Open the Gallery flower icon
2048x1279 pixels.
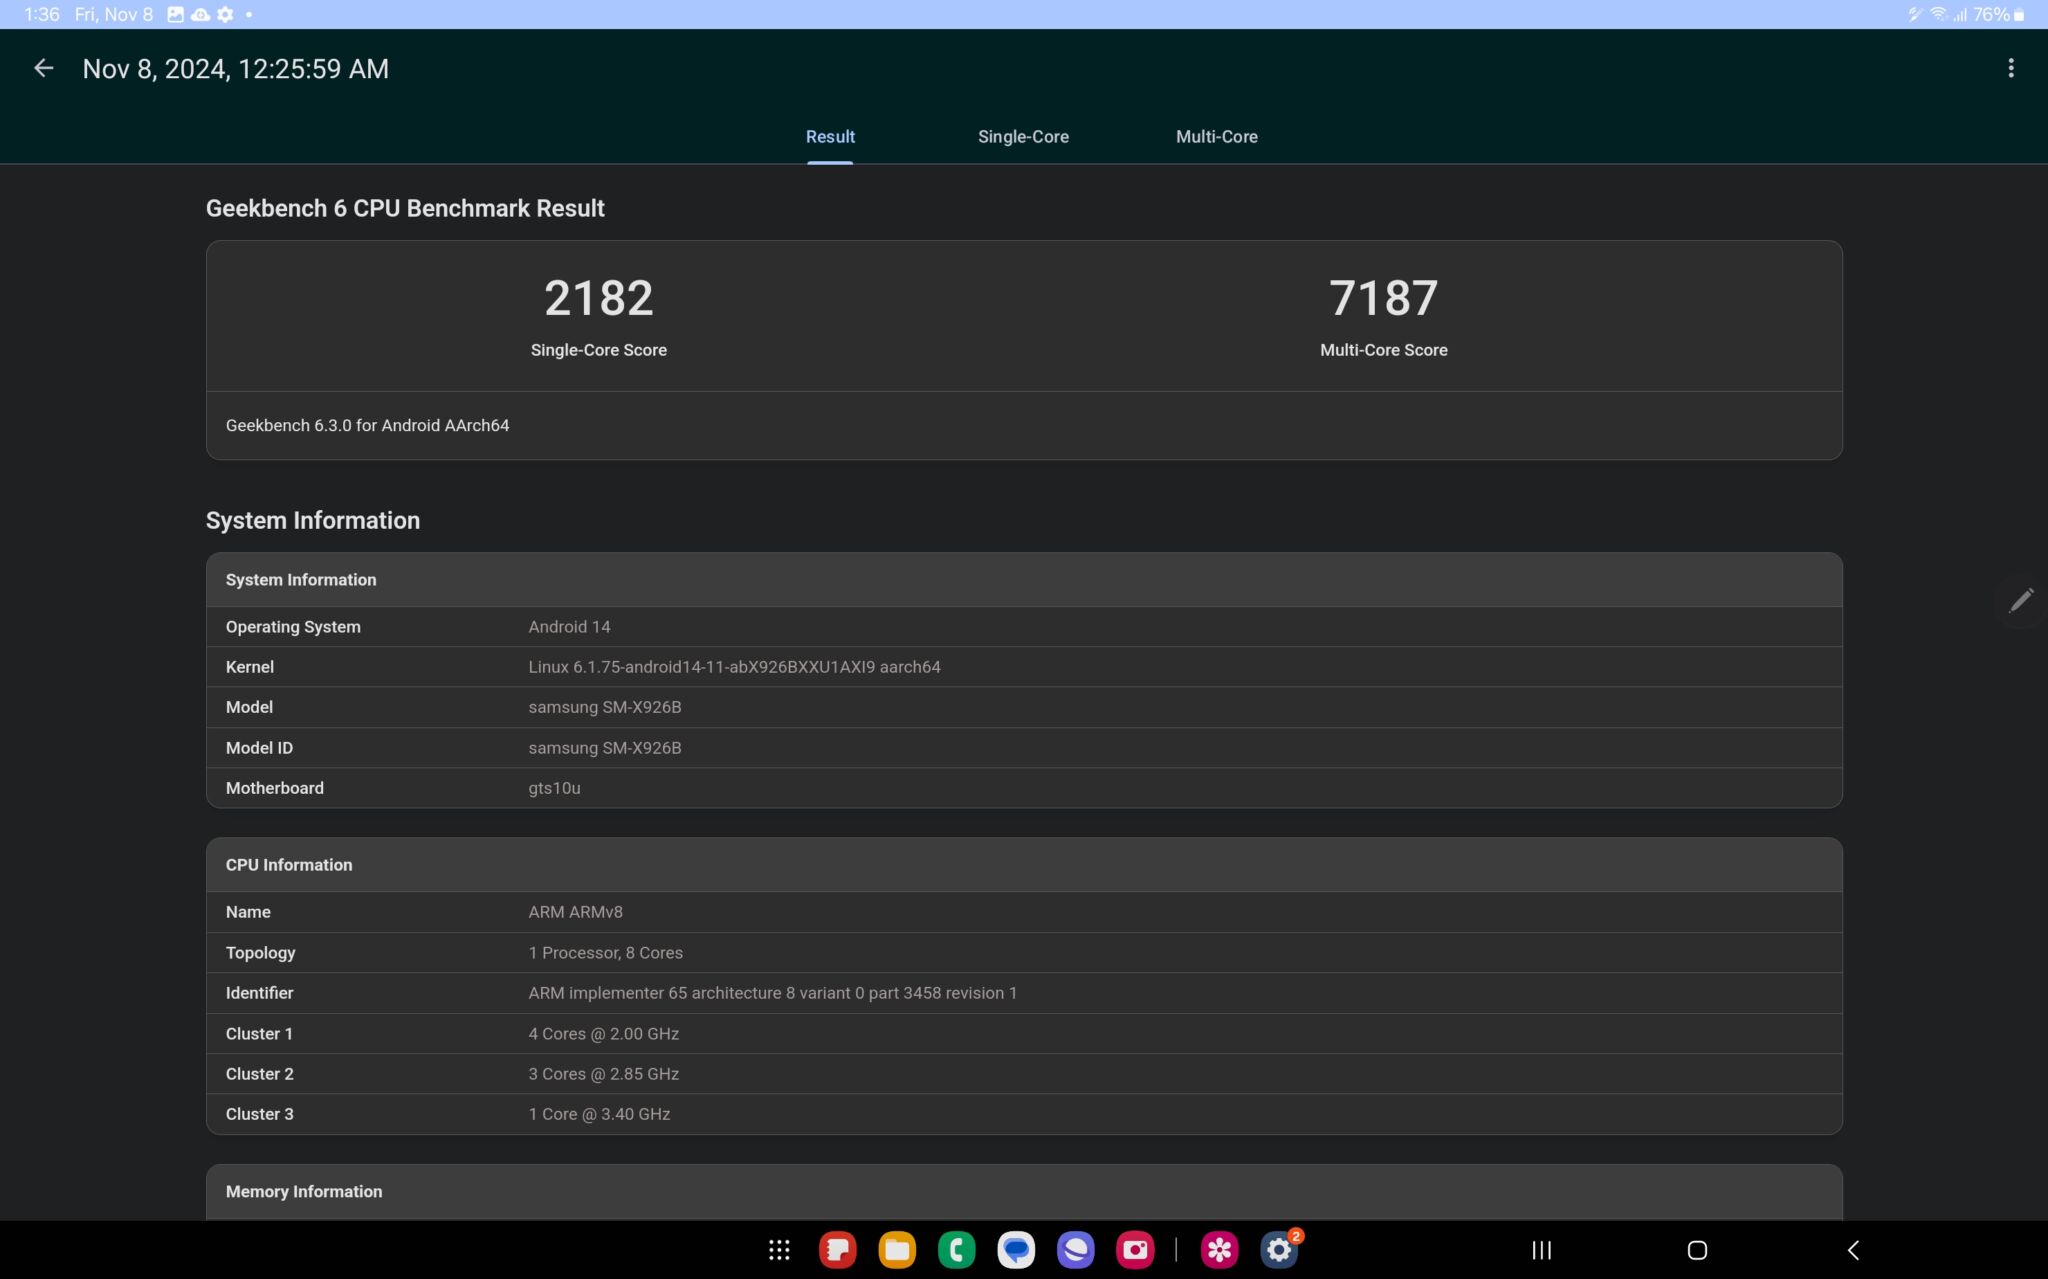pos(1220,1250)
